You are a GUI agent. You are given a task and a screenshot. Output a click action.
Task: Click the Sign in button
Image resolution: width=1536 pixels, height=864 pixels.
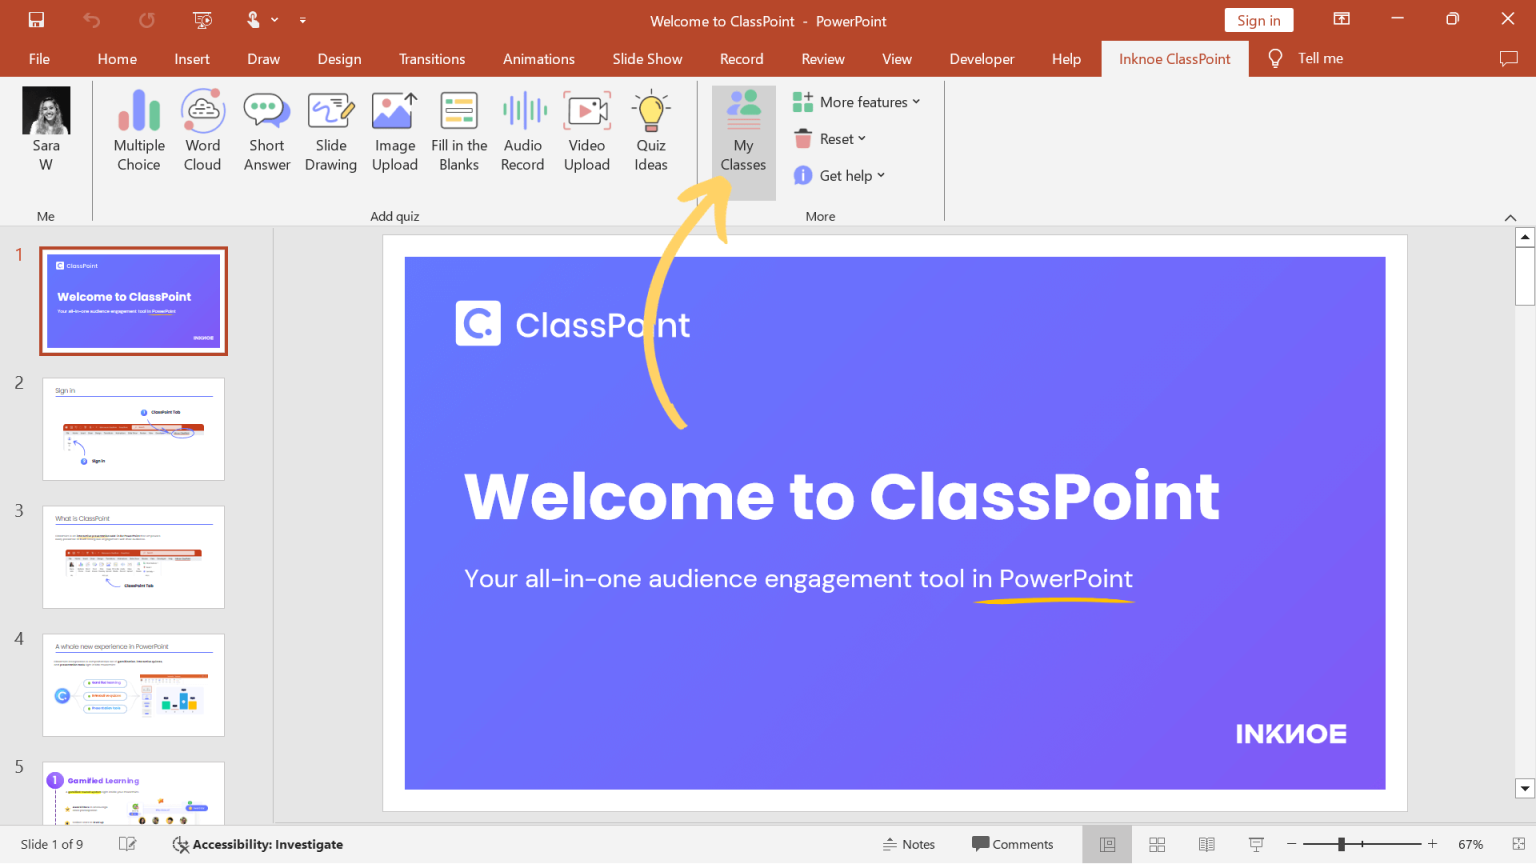[x=1258, y=19]
